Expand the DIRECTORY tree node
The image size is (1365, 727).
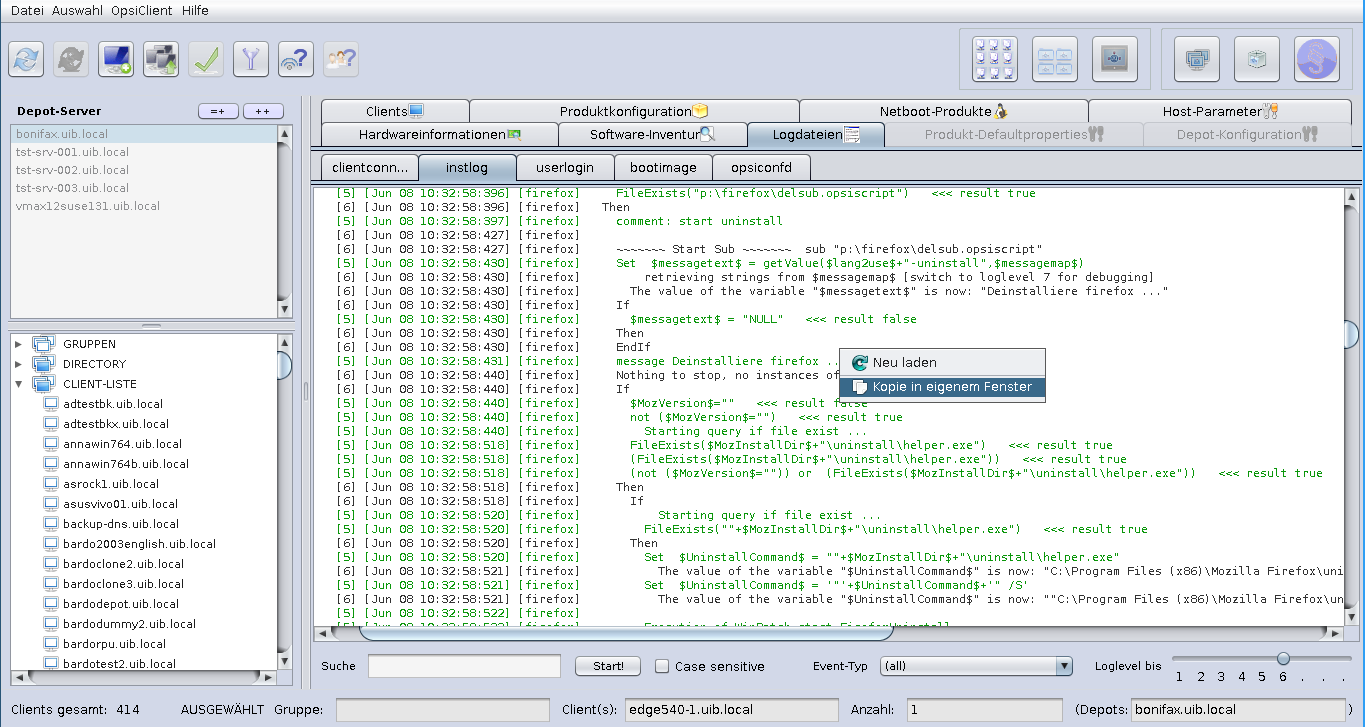click(x=18, y=364)
